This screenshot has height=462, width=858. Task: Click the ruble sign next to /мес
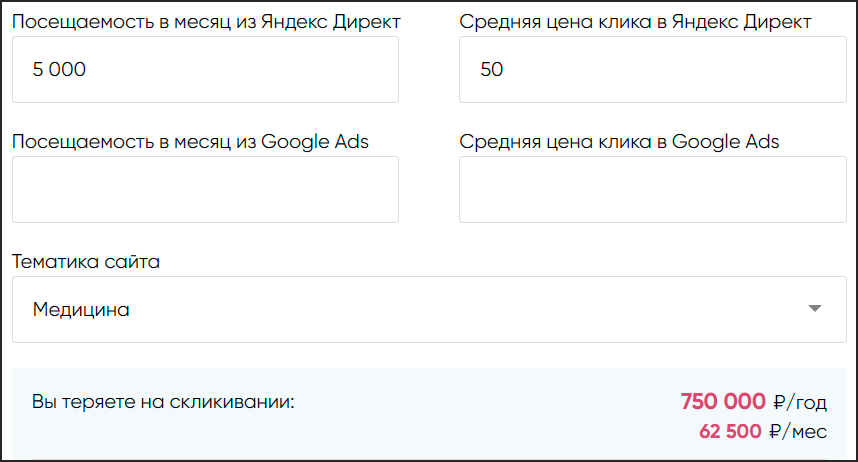coord(777,432)
